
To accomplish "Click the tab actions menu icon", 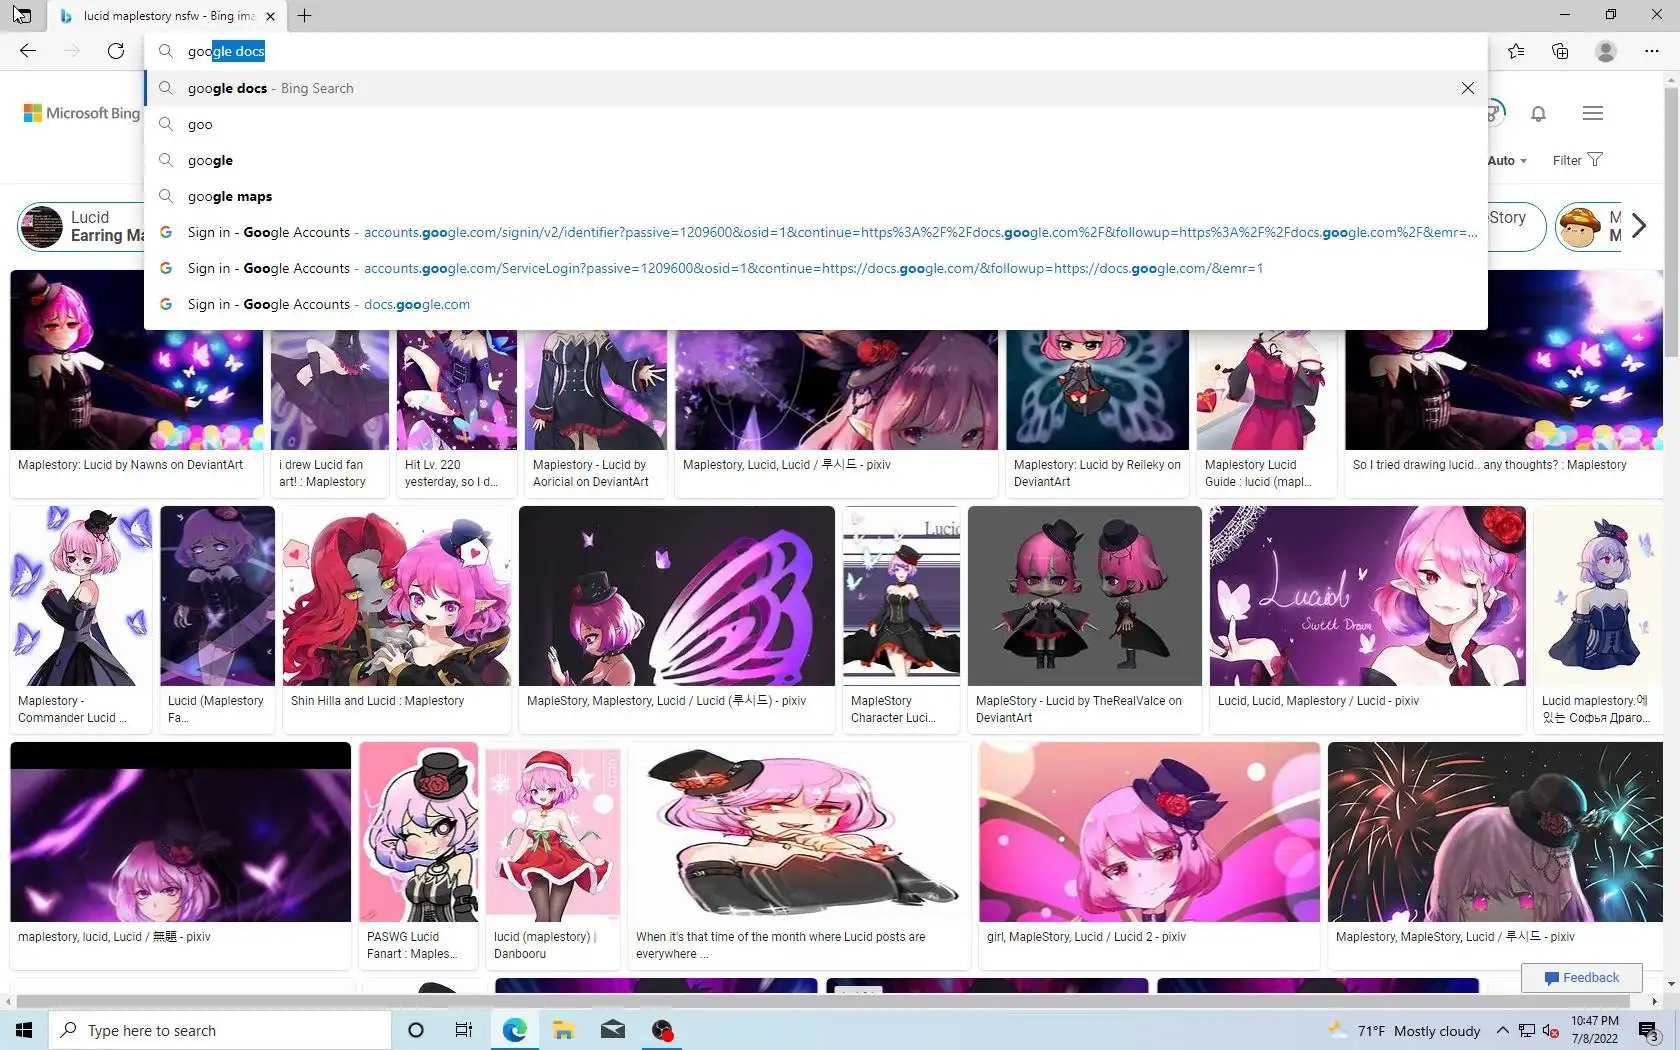I will 22,15.
